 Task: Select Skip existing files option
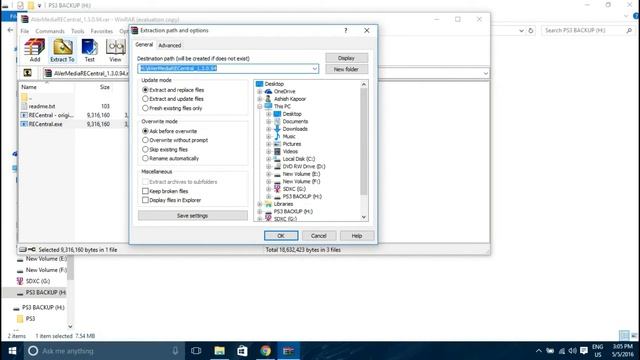145,149
